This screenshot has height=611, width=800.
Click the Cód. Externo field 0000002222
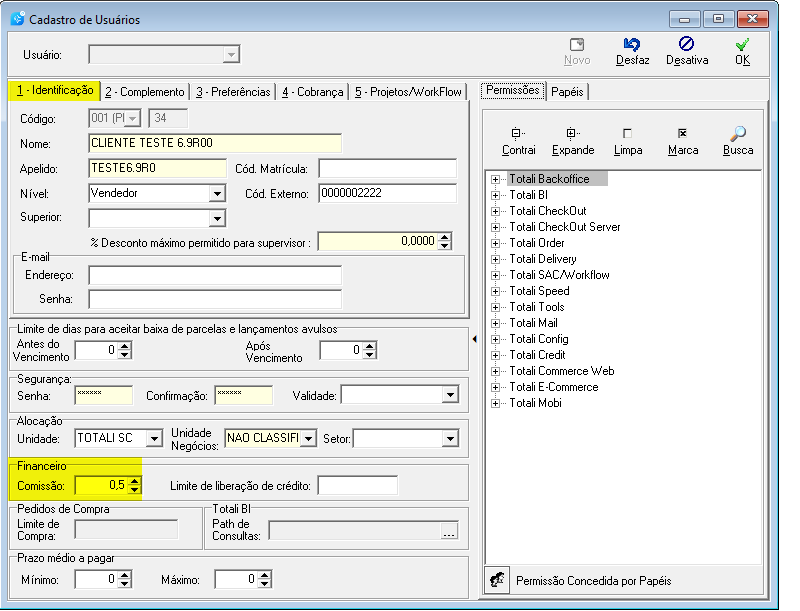(388, 193)
